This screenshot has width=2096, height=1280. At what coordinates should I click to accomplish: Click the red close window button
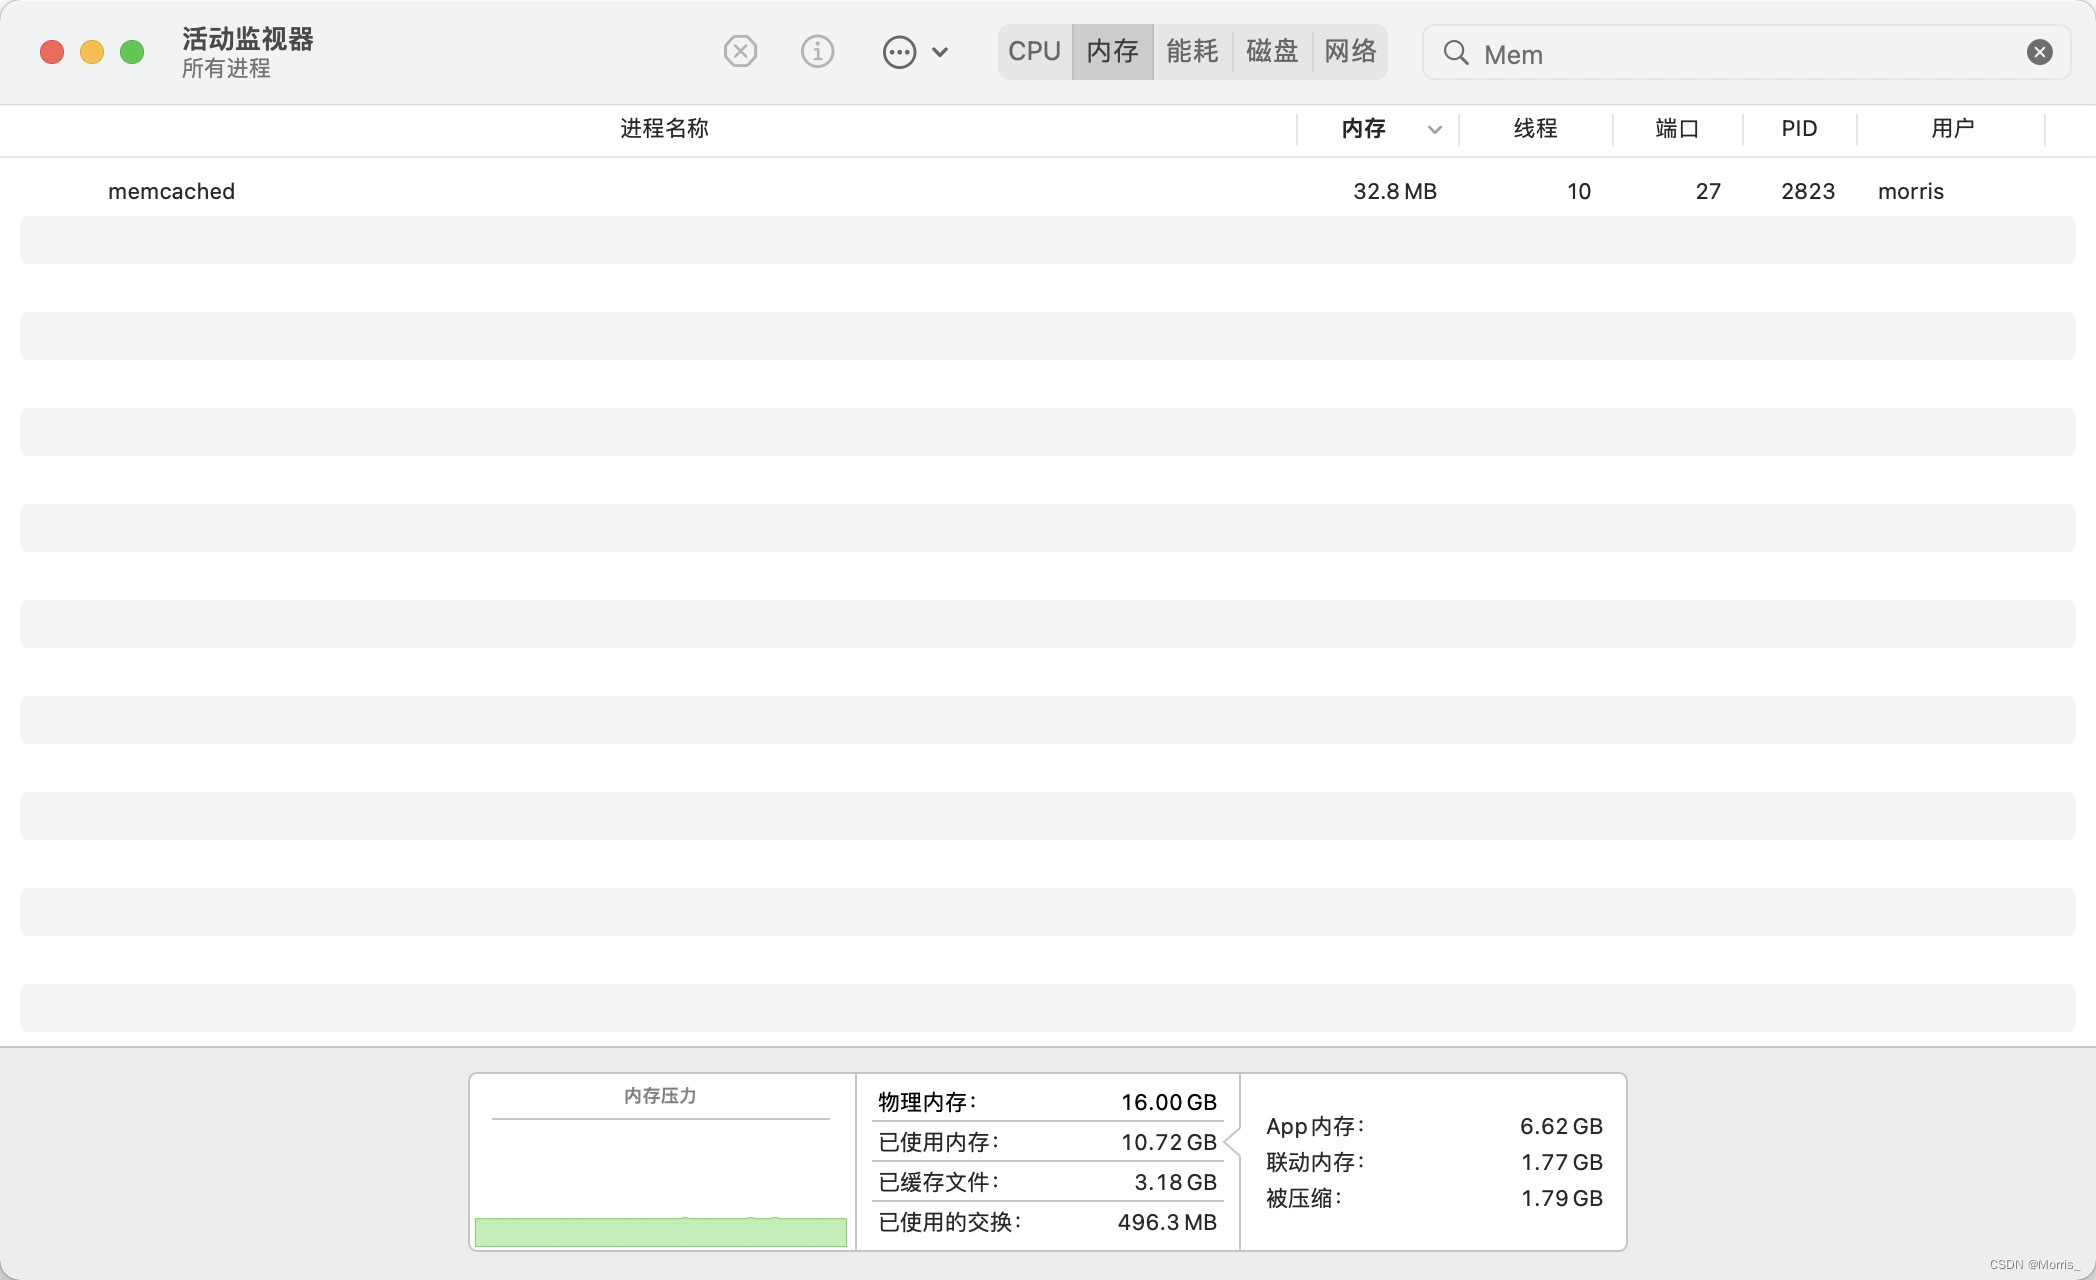pos(52,52)
